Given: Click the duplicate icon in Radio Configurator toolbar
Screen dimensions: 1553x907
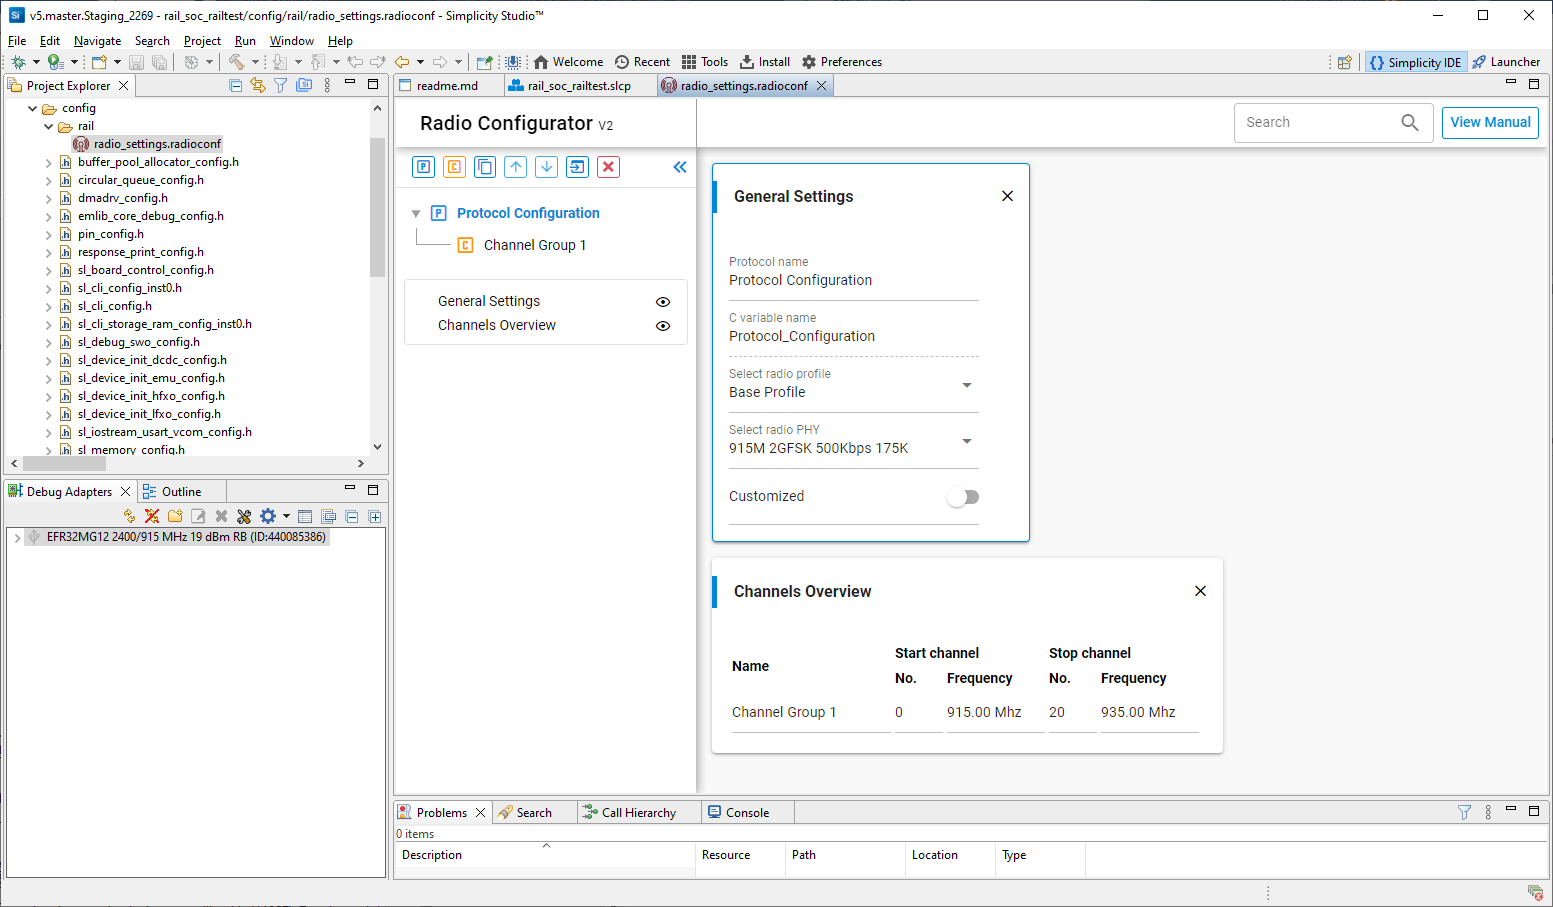Looking at the screenshot, I should pos(485,167).
